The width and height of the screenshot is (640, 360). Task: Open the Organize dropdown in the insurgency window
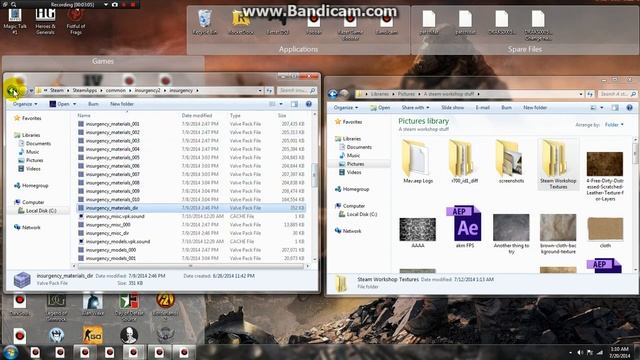[x=25, y=104]
